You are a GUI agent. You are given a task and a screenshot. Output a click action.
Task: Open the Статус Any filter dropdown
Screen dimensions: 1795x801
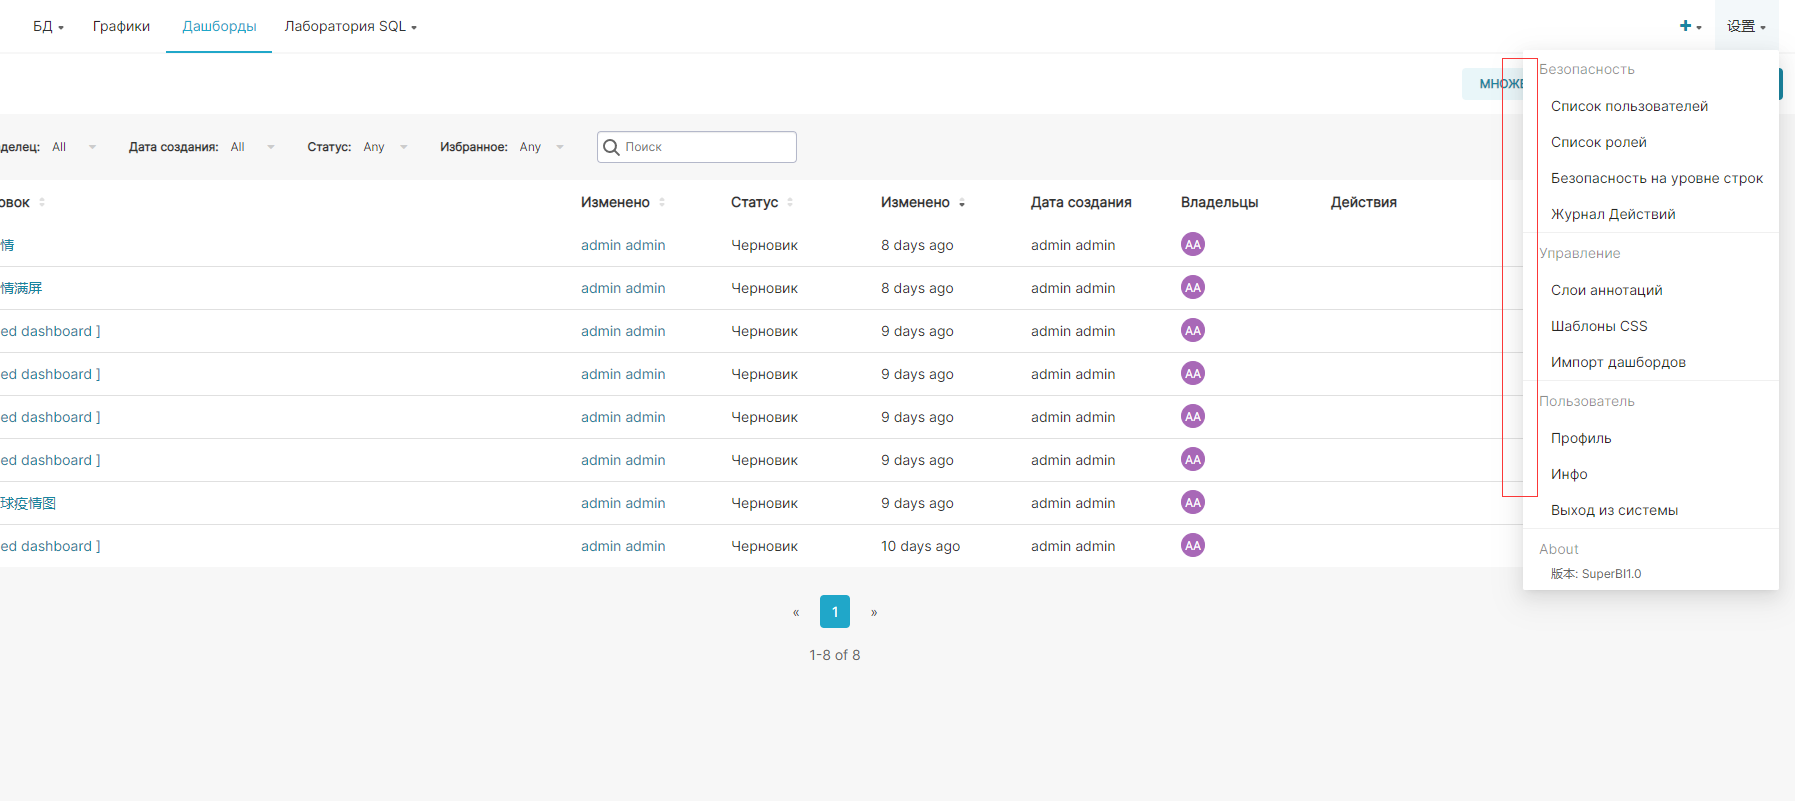pyautogui.click(x=386, y=147)
